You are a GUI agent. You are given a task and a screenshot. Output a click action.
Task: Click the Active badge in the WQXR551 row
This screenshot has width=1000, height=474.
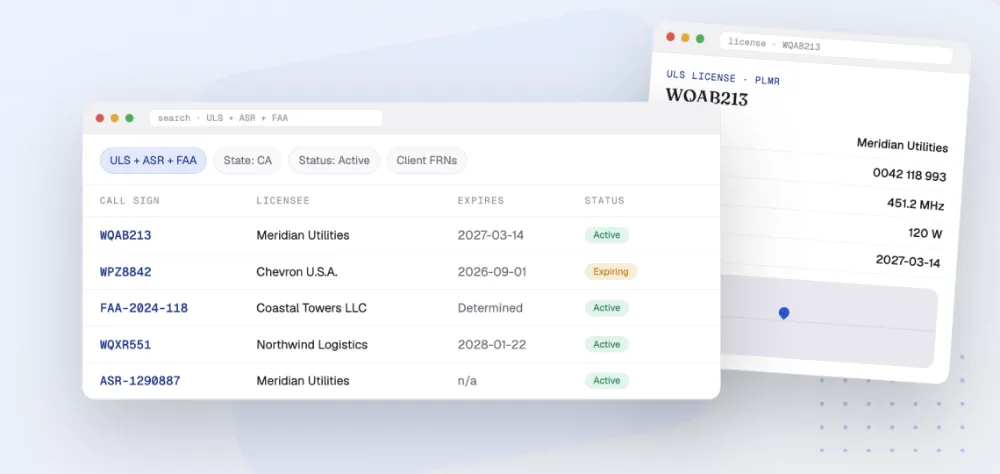point(607,344)
